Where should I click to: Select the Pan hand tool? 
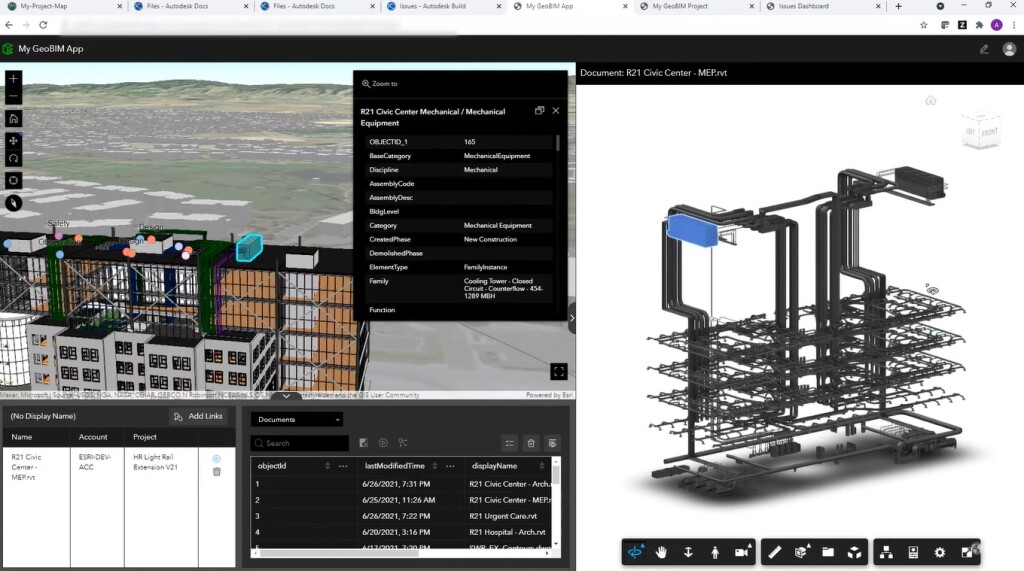tap(661, 552)
